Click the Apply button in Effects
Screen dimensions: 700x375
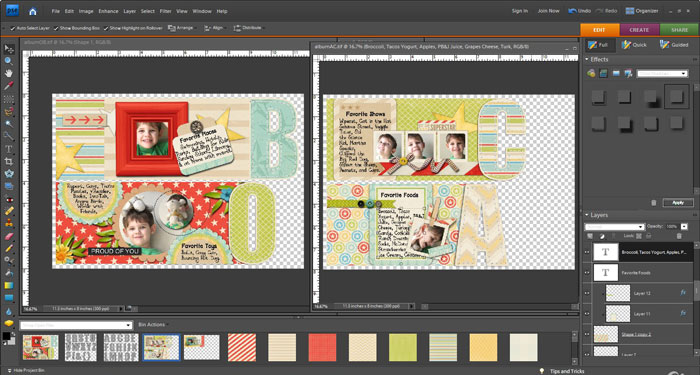678,203
